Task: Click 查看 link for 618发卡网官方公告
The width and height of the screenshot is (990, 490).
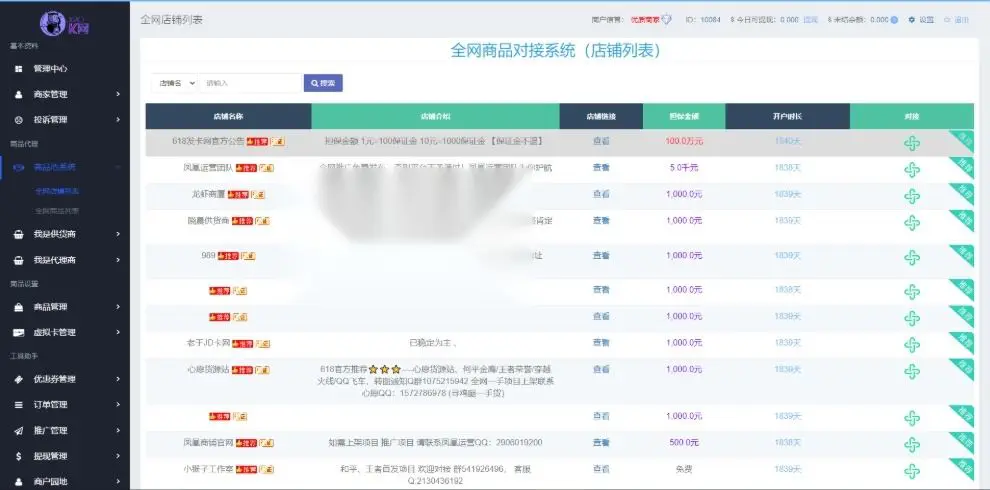Action: [601, 141]
